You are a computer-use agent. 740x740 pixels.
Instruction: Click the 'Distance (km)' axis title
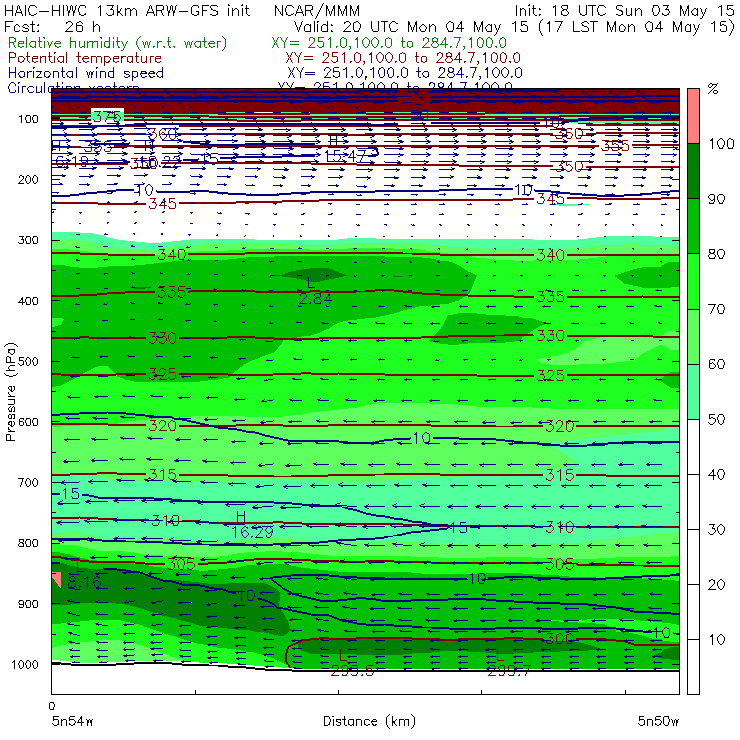click(369, 721)
